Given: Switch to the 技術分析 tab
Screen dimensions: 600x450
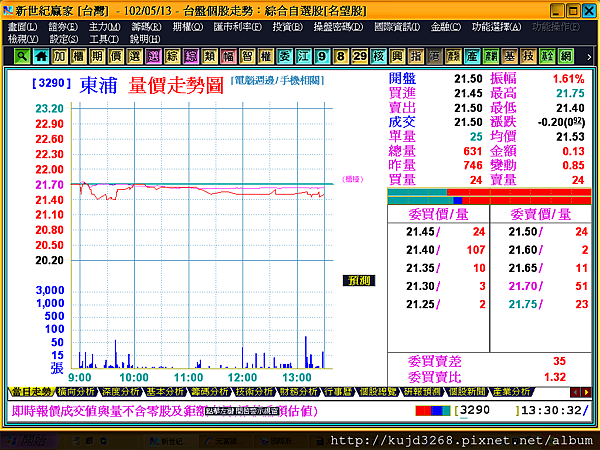Looking at the screenshot, I should coord(254,392).
